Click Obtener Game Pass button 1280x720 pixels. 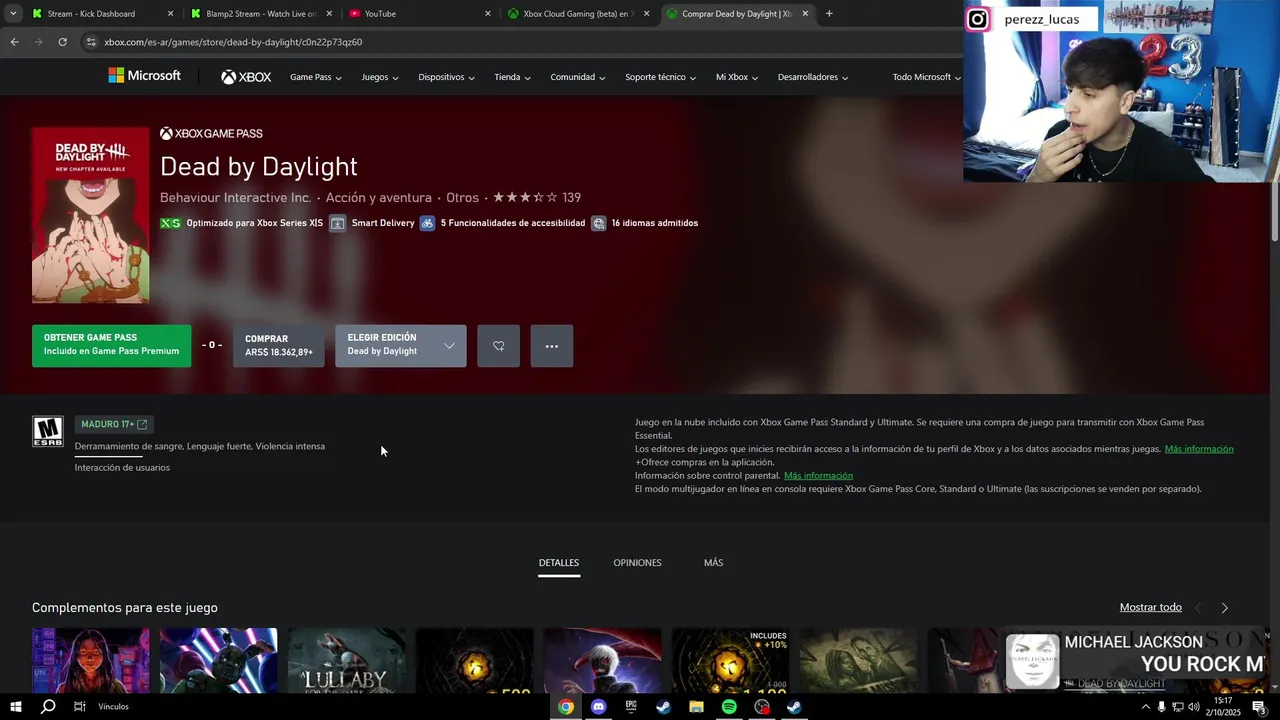[x=111, y=346]
